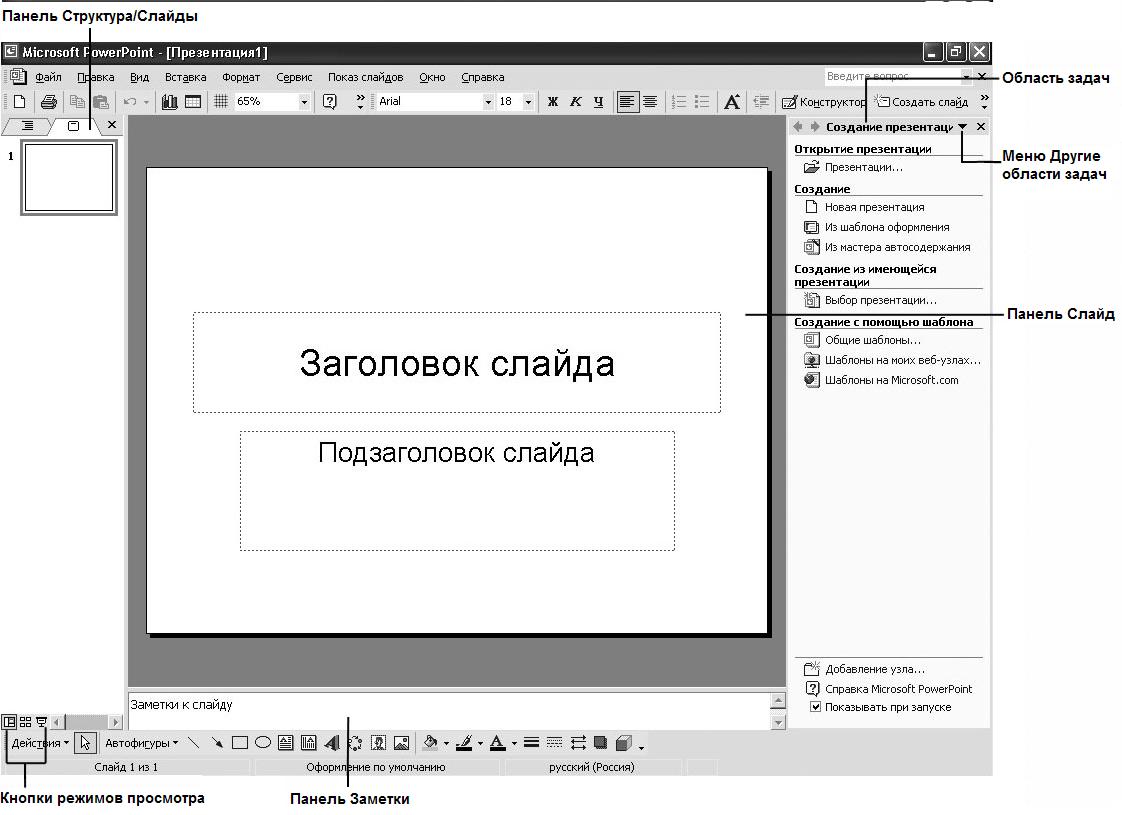
Task: Open the font size 18 dropdown
Action: coord(528,102)
